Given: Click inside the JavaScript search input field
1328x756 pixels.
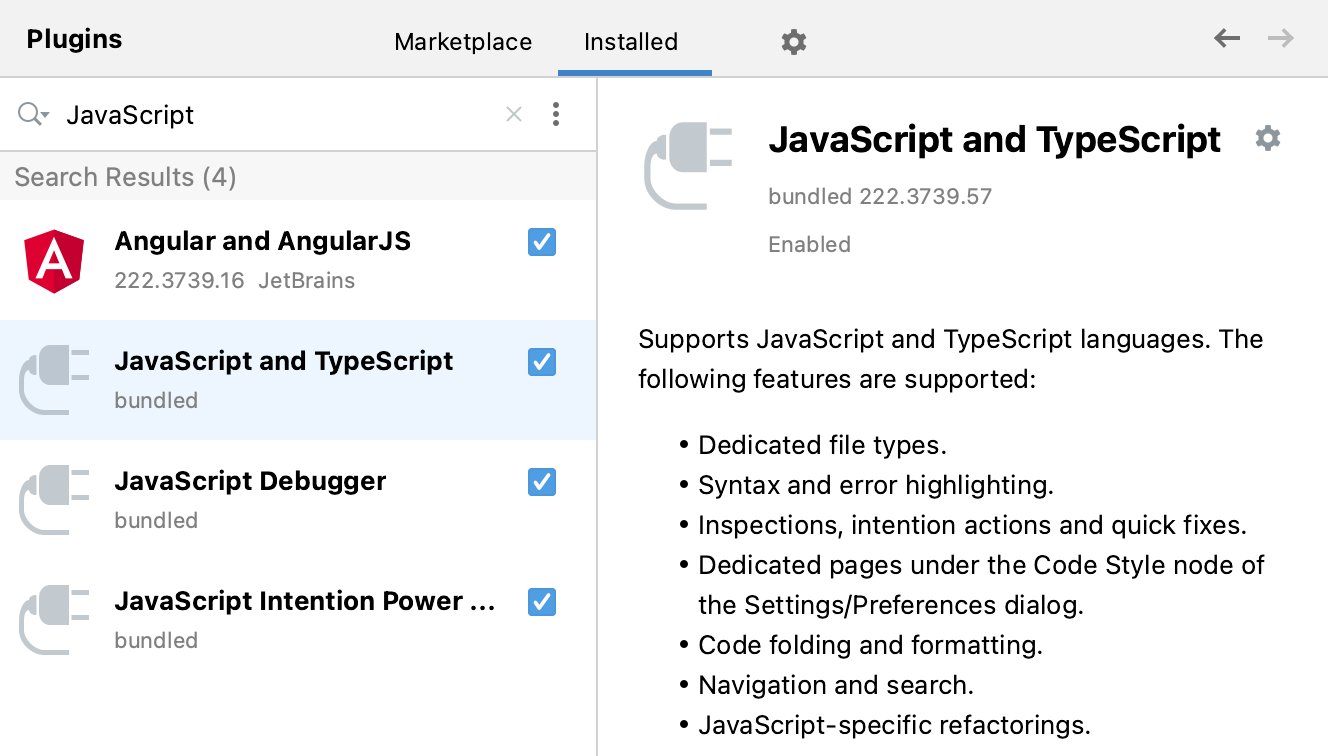Looking at the screenshot, I should pyautogui.click(x=250, y=114).
